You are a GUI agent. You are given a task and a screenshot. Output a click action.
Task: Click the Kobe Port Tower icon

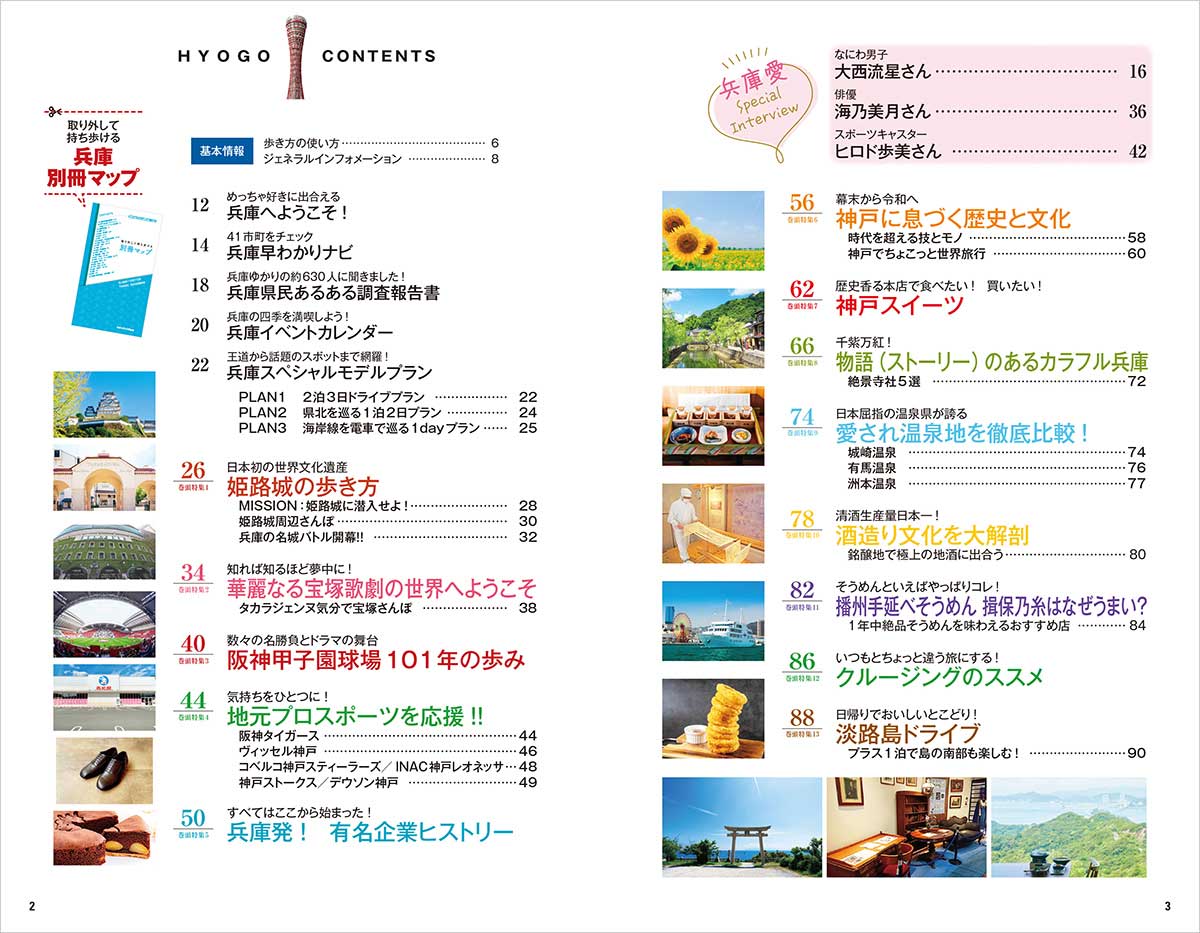click(x=297, y=56)
